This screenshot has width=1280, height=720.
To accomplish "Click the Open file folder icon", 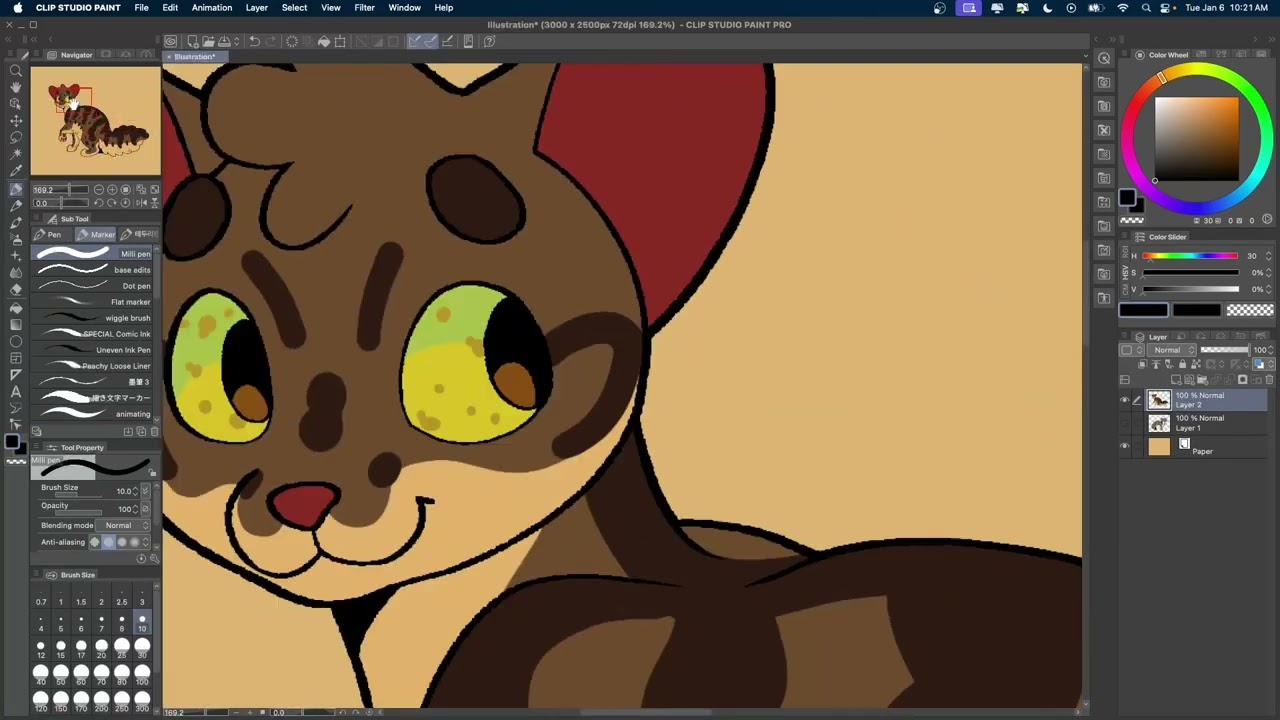I will point(208,41).
